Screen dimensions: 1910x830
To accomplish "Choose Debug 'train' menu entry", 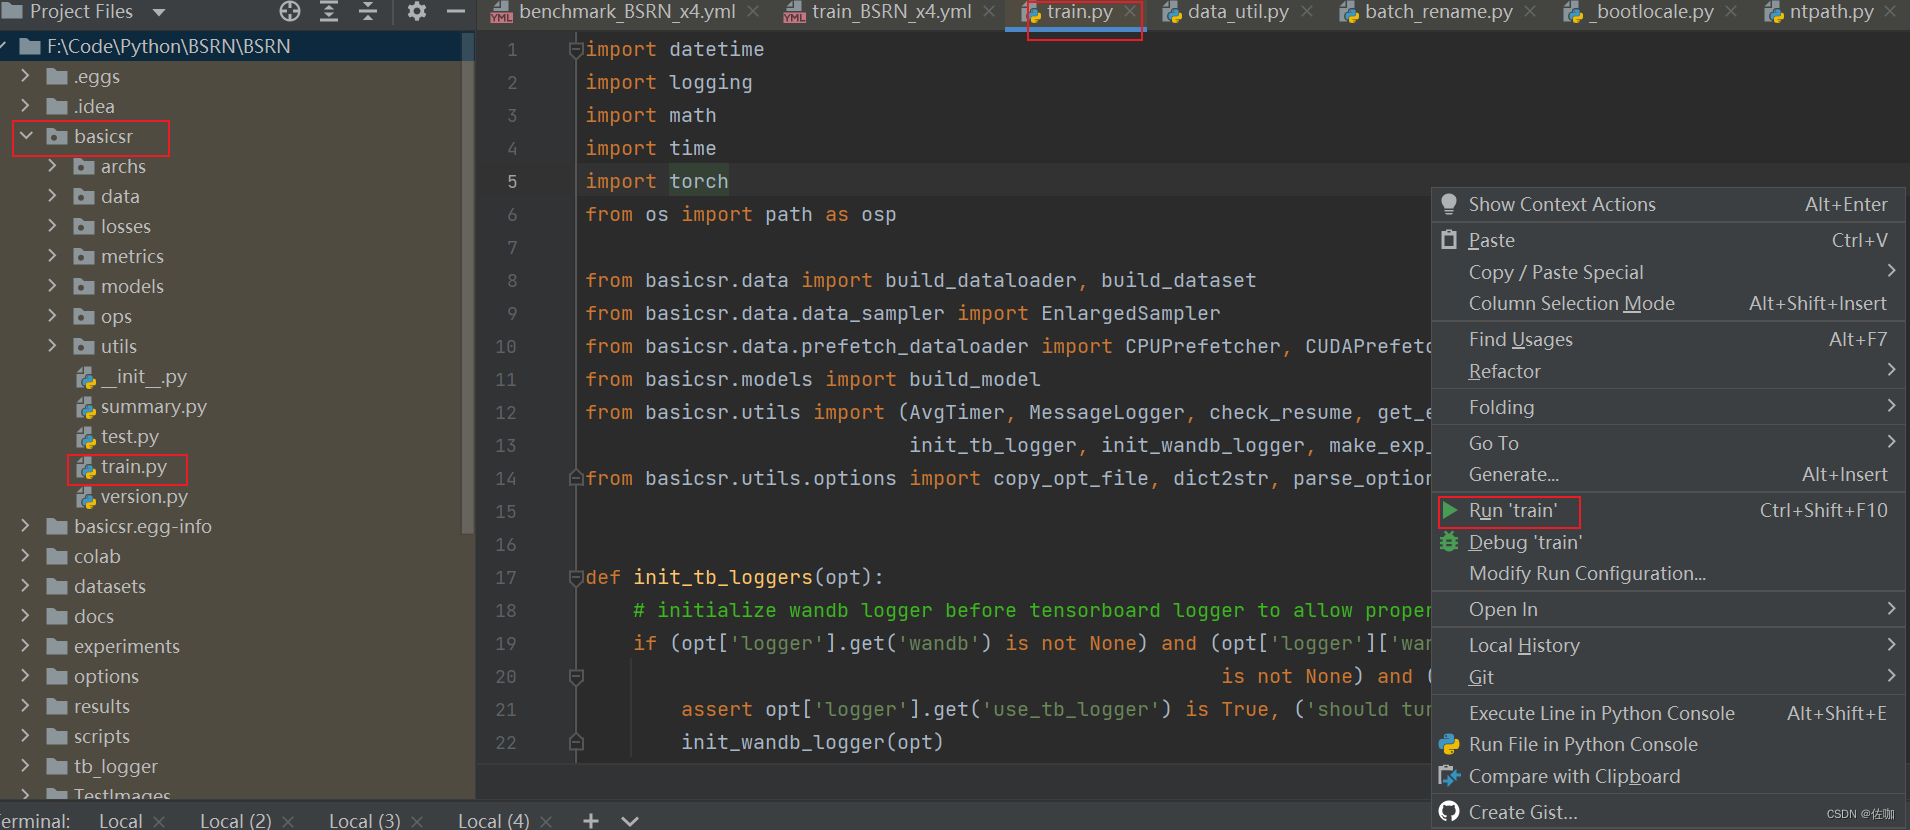I will tap(1668, 542).
